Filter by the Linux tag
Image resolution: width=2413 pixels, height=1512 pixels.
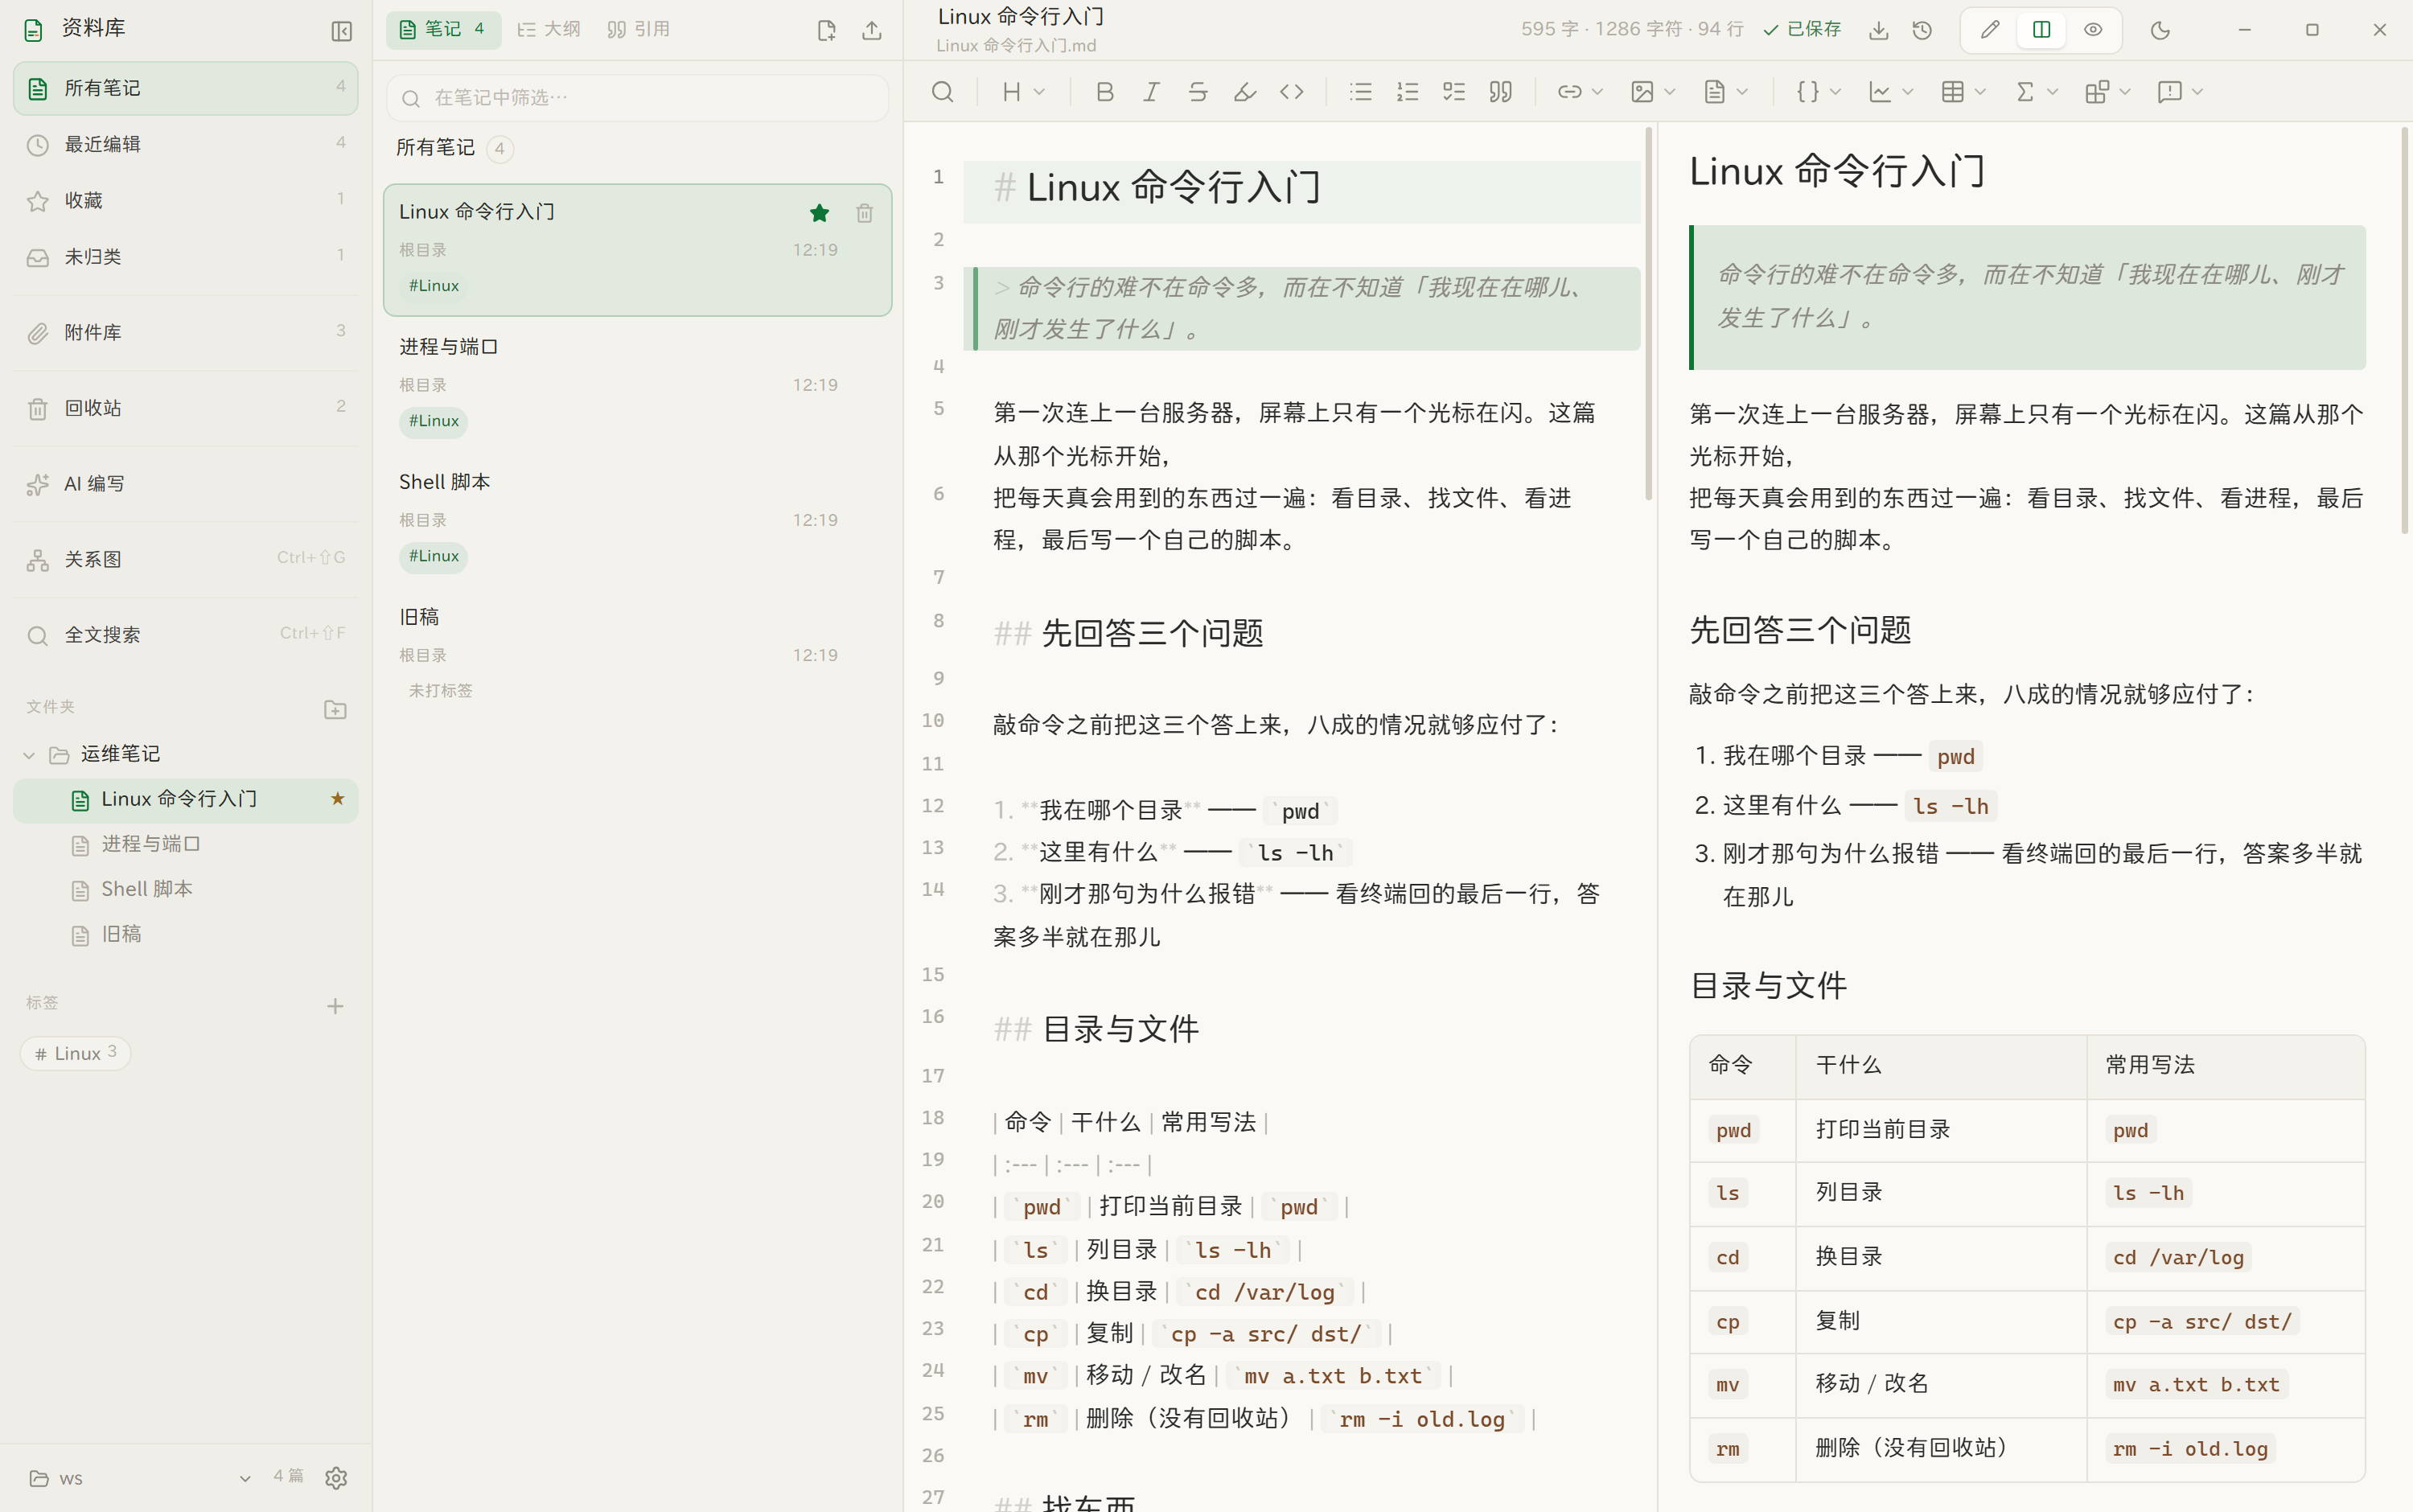pos(76,1053)
